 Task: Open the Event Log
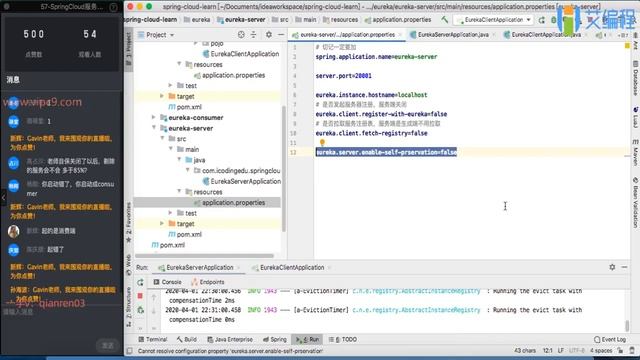click(x=610, y=339)
